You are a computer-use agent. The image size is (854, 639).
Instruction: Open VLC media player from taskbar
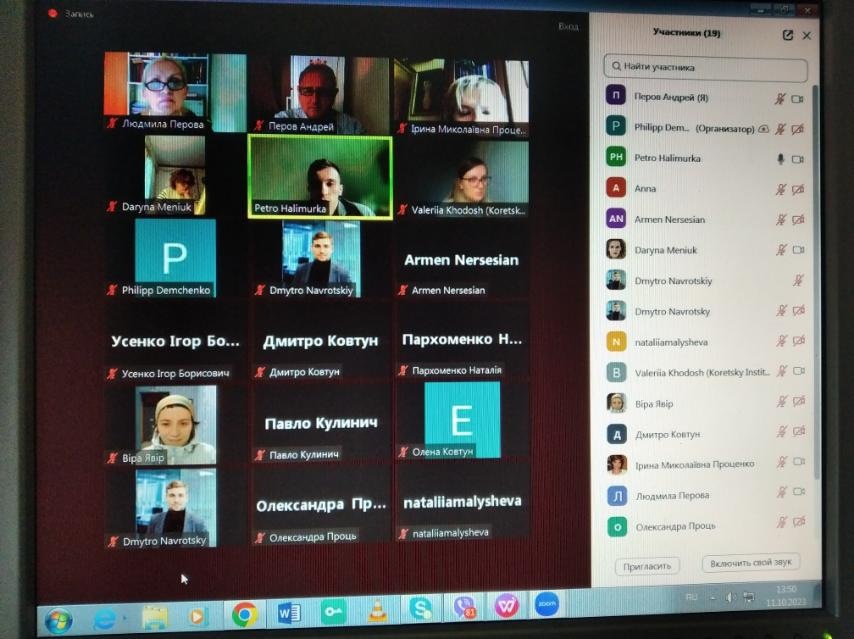tap(377, 611)
